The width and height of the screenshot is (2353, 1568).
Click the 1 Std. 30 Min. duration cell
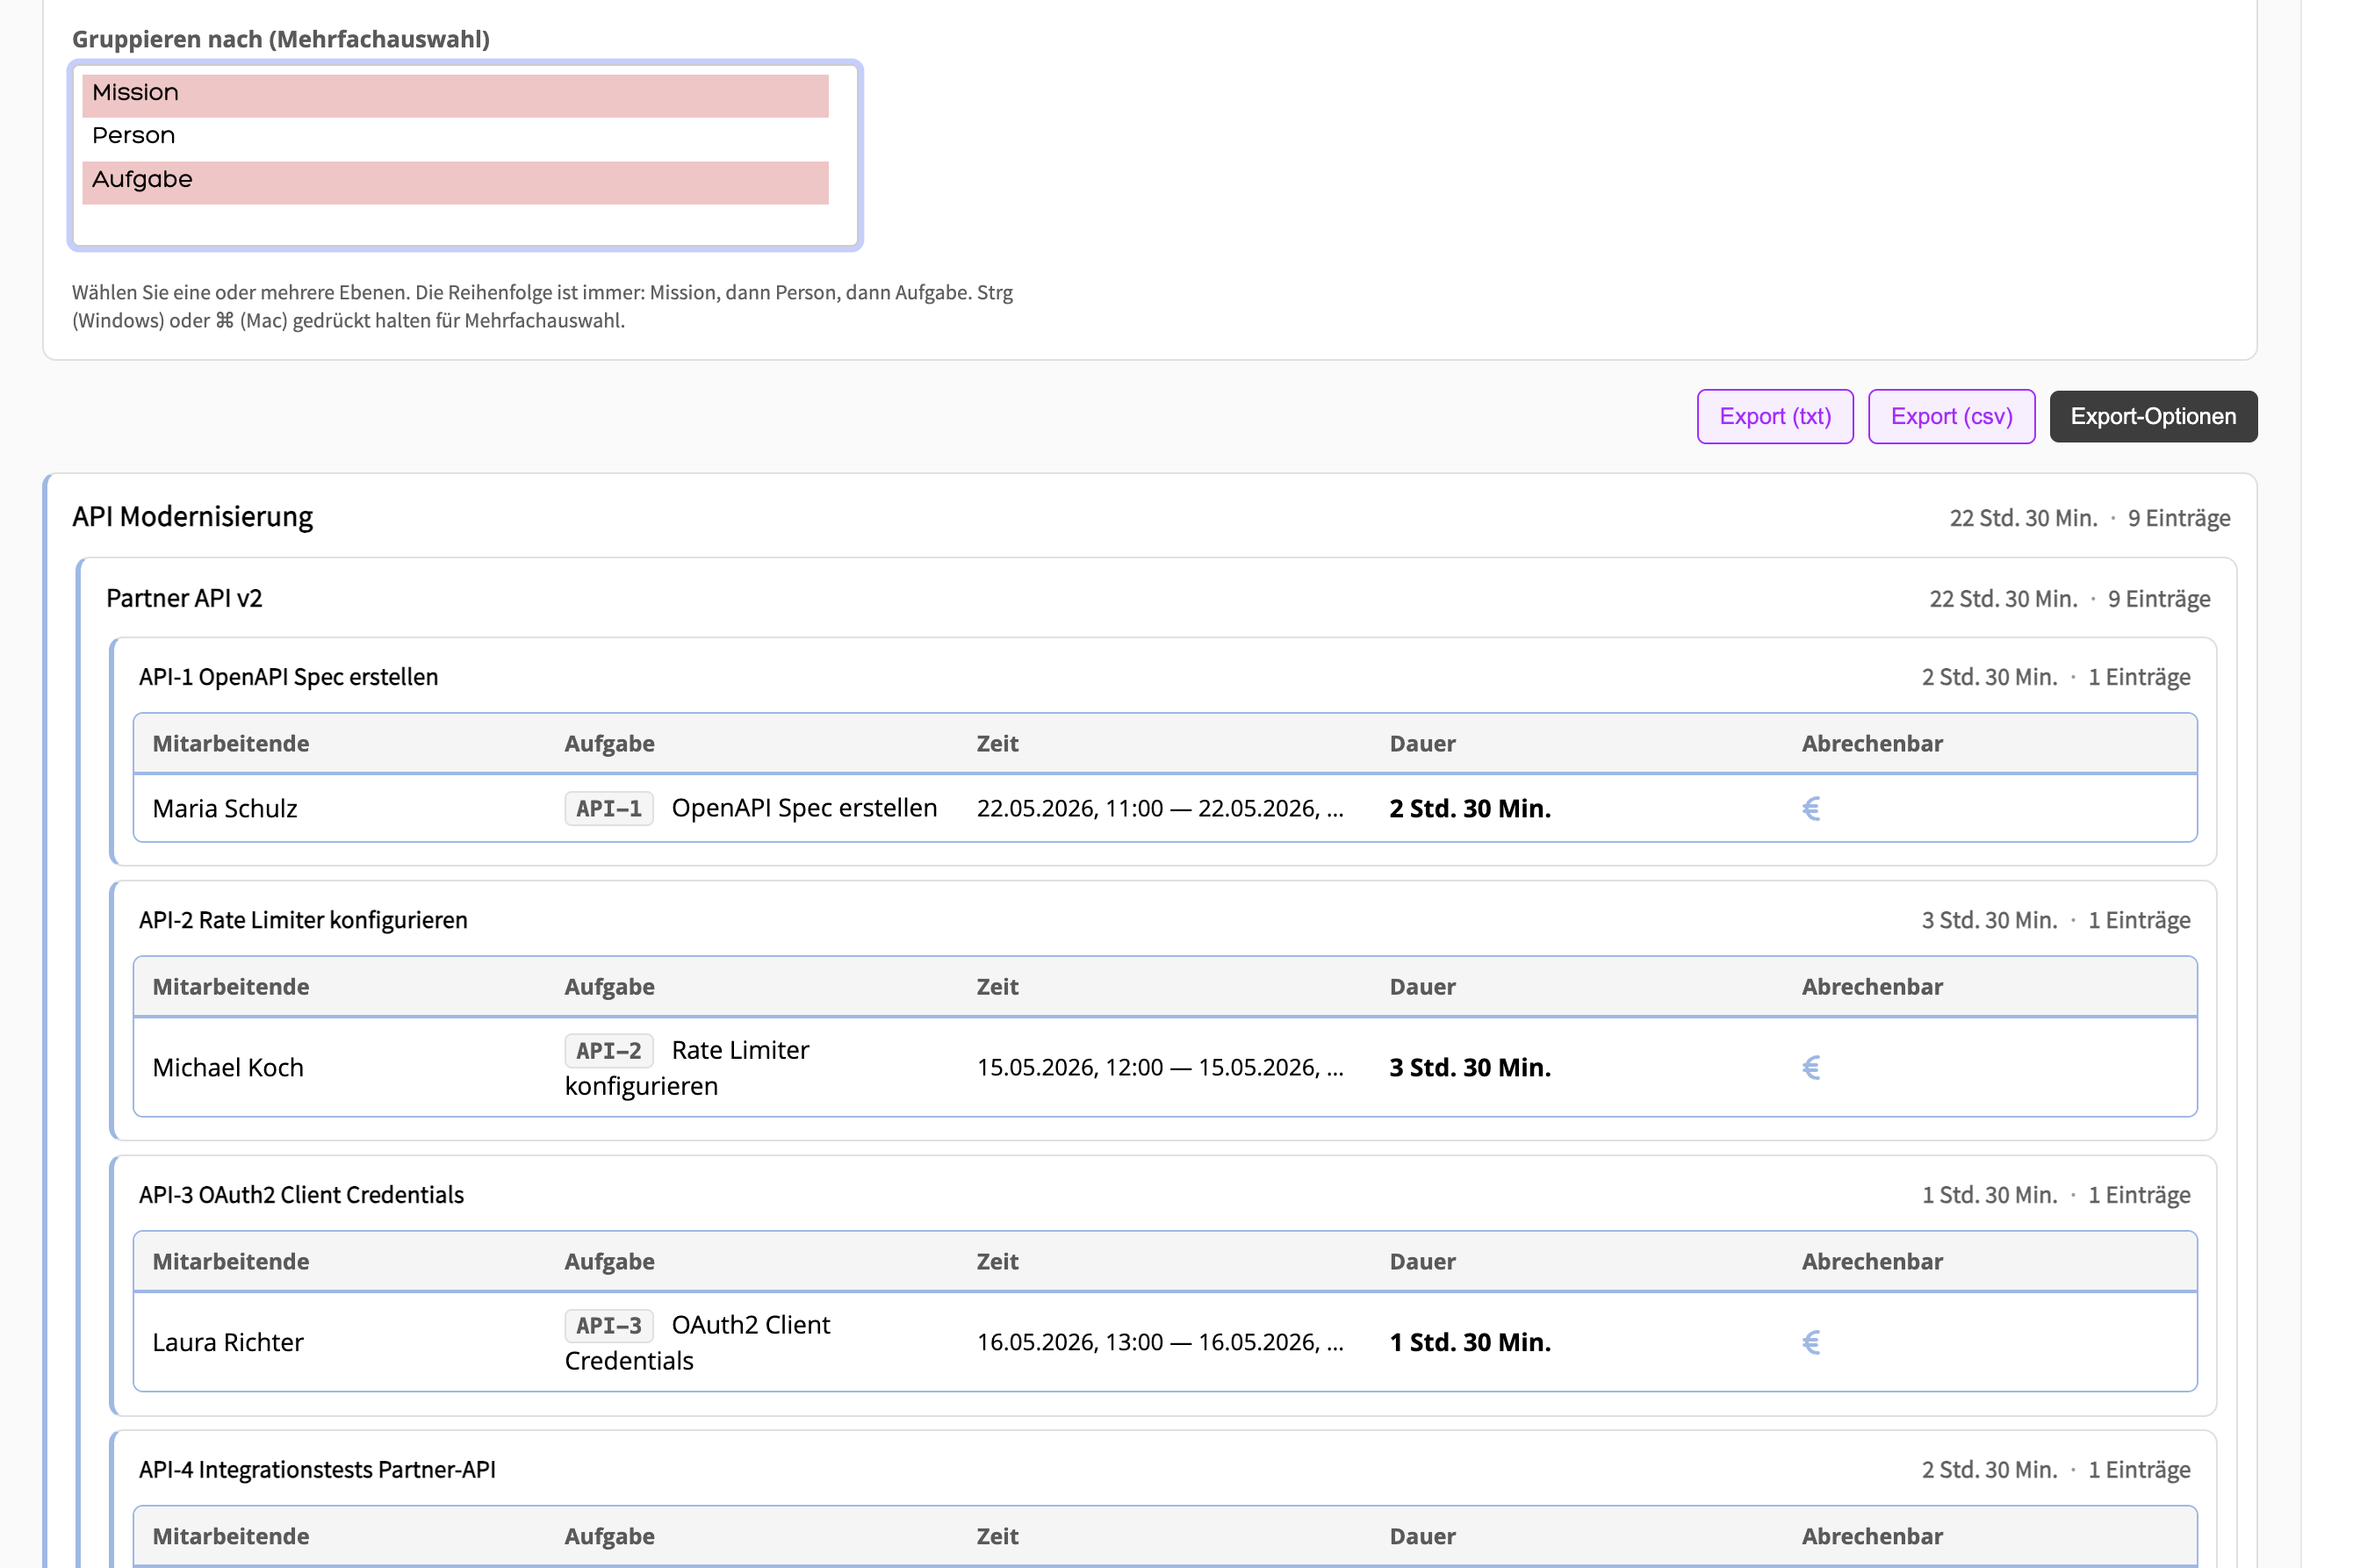tap(1469, 1342)
